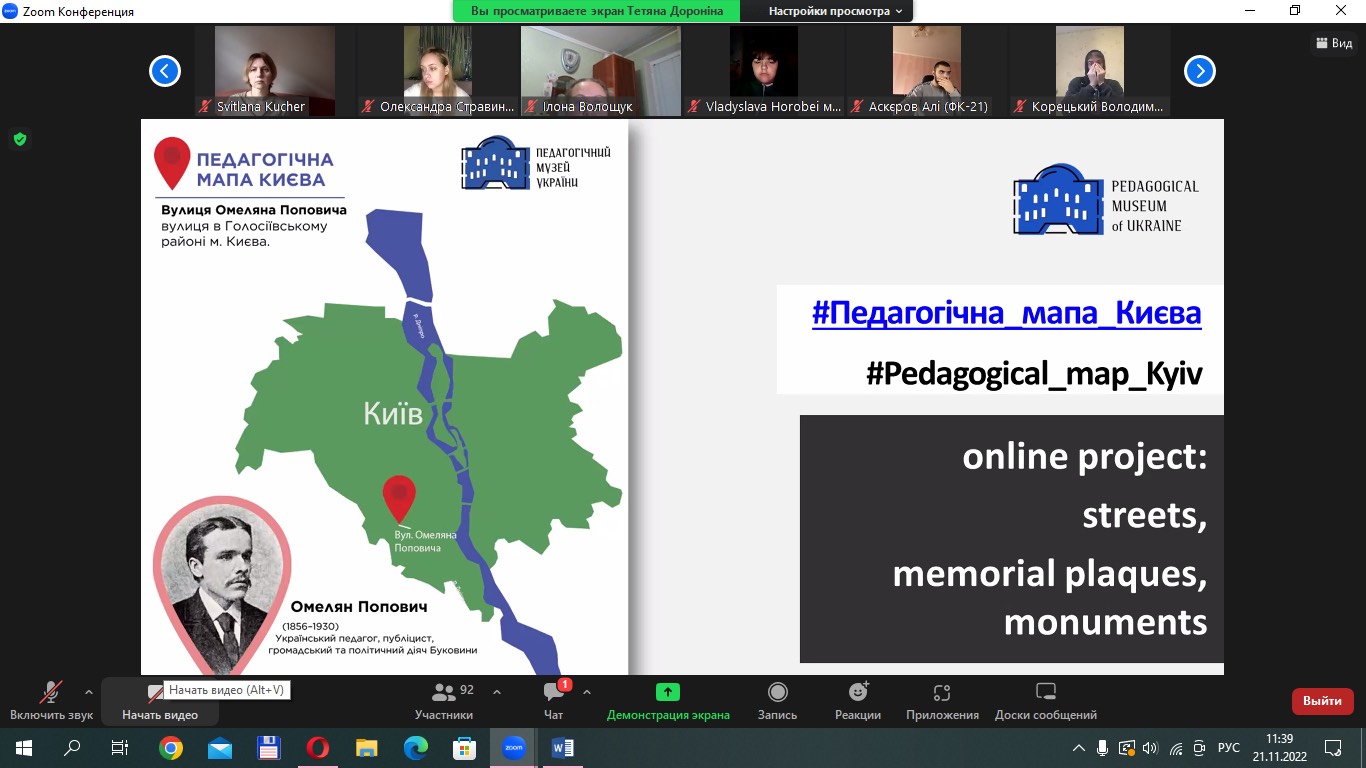Image resolution: width=1366 pixels, height=768 pixels.
Task: Expand the arrow next to Чат
Action: (x=587, y=692)
